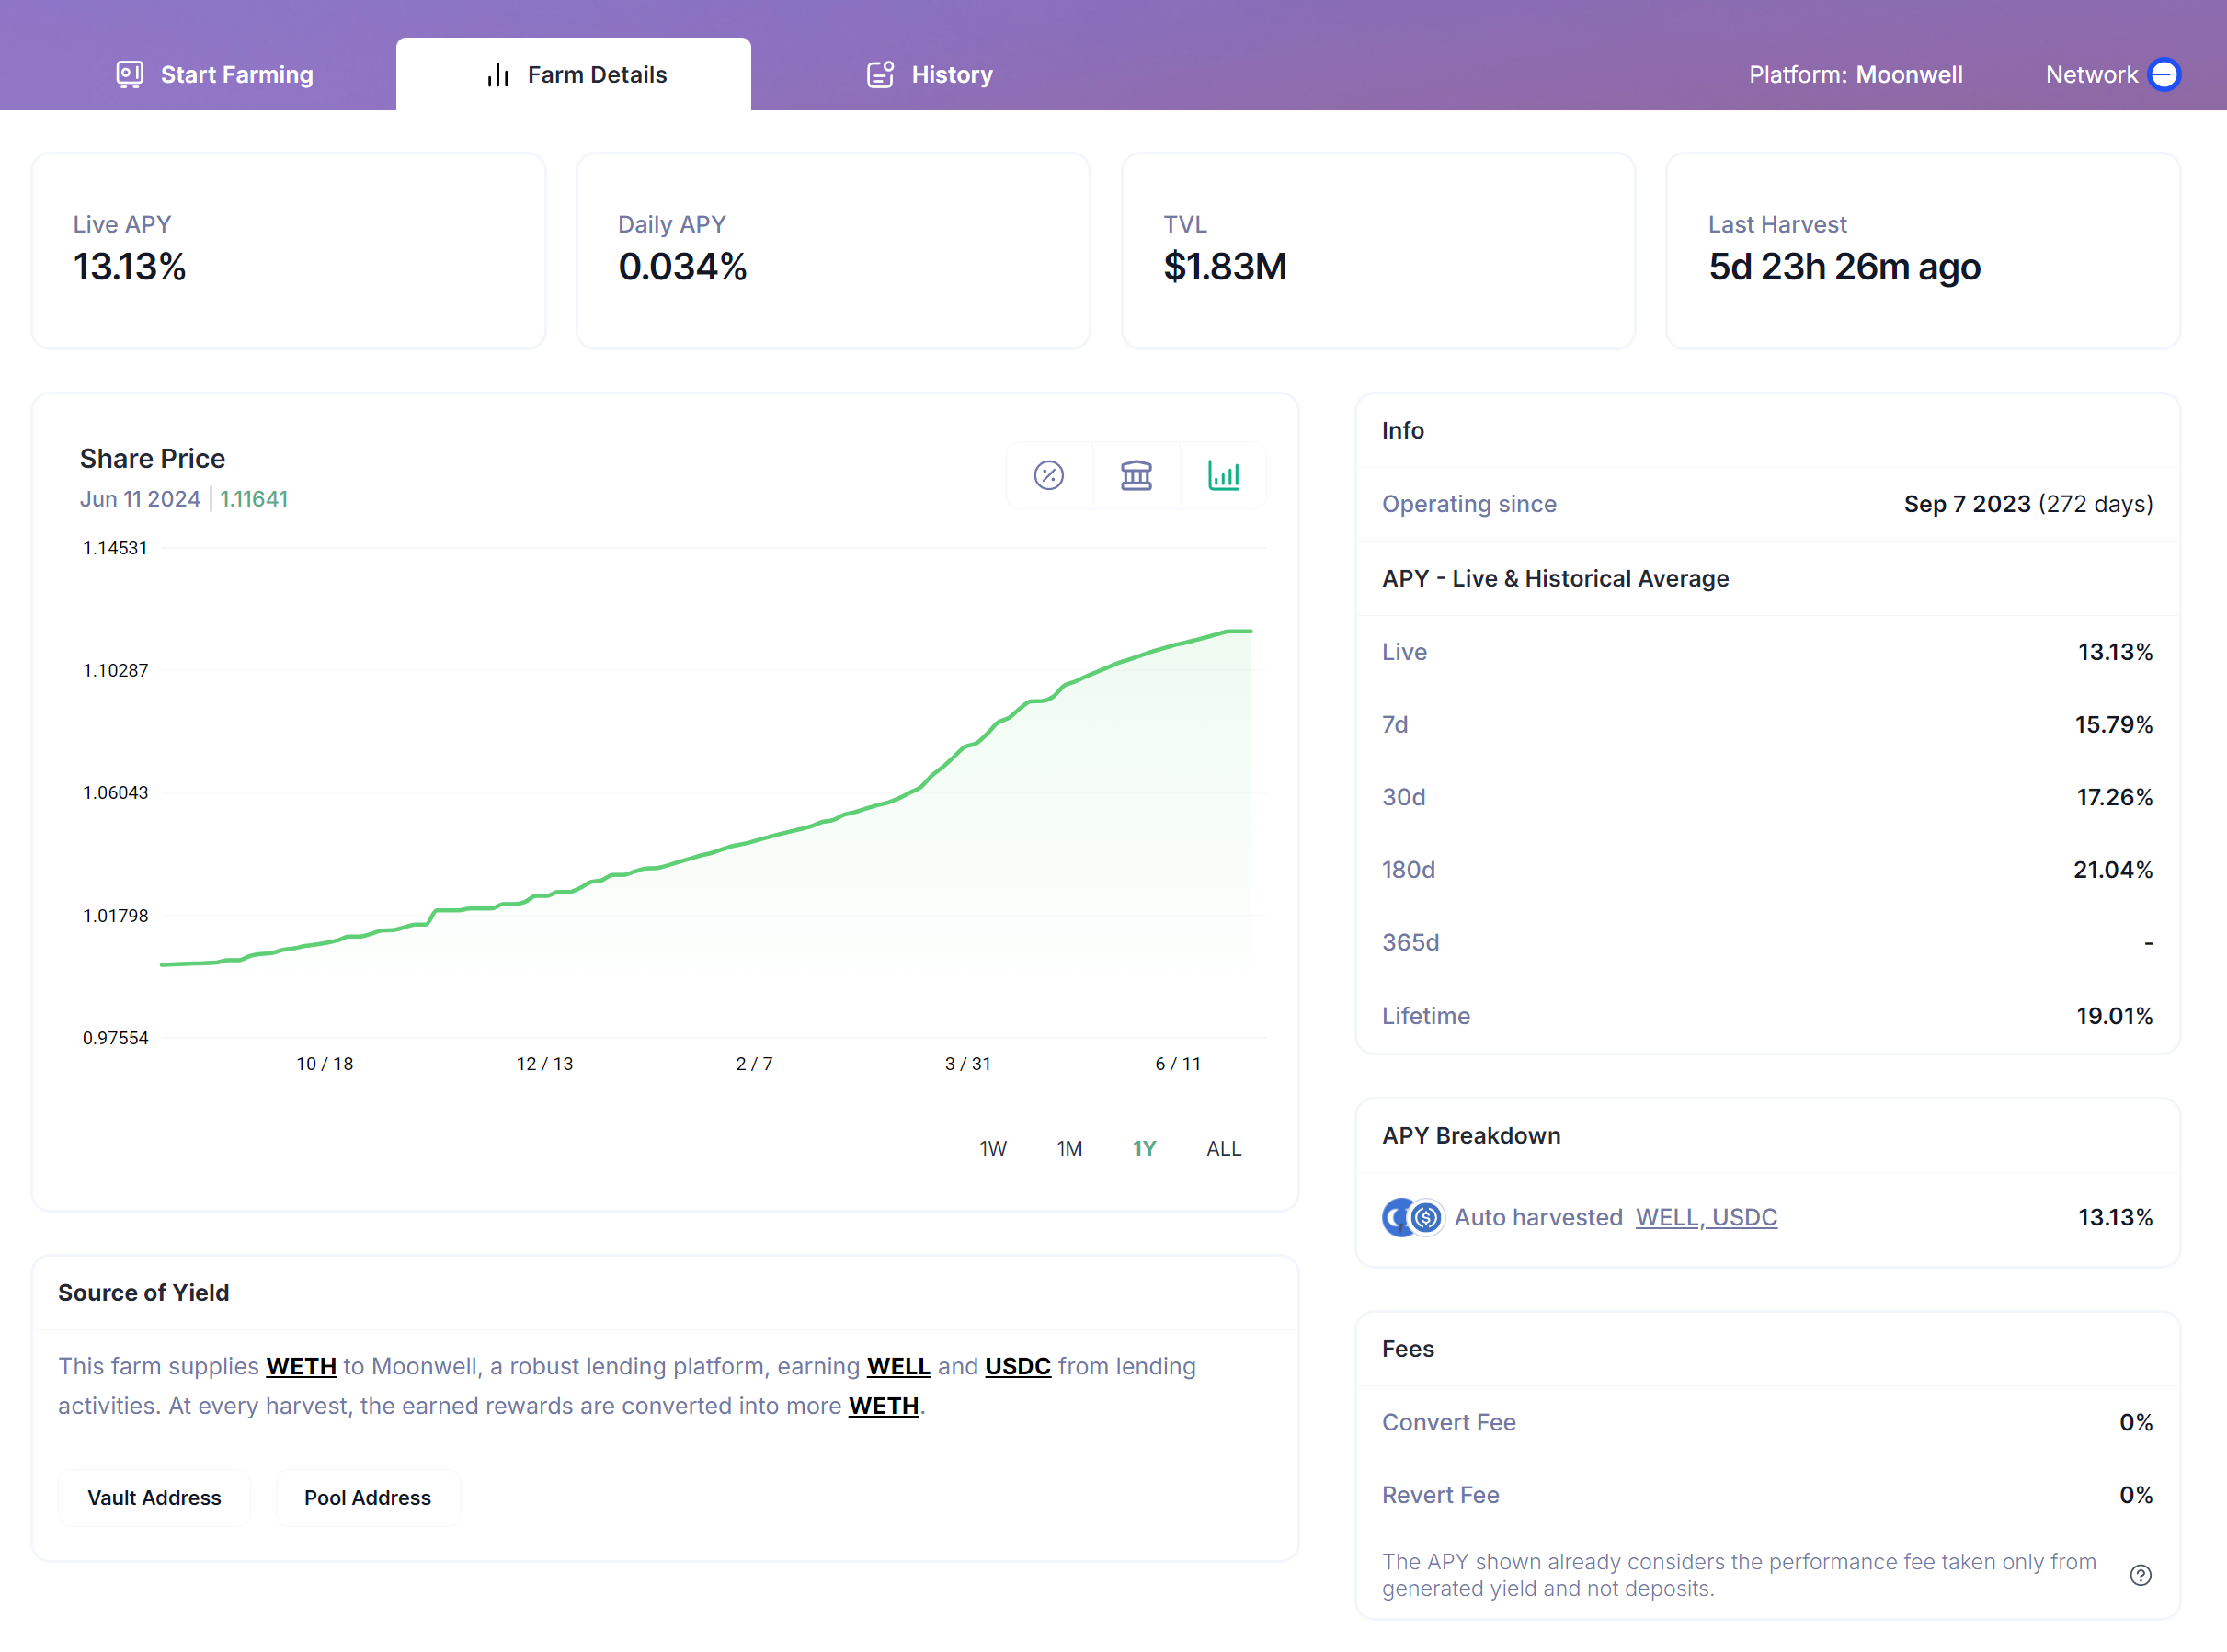Click the History tab icon
Viewport: 2227px width, 1652px height.
pos(880,74)
